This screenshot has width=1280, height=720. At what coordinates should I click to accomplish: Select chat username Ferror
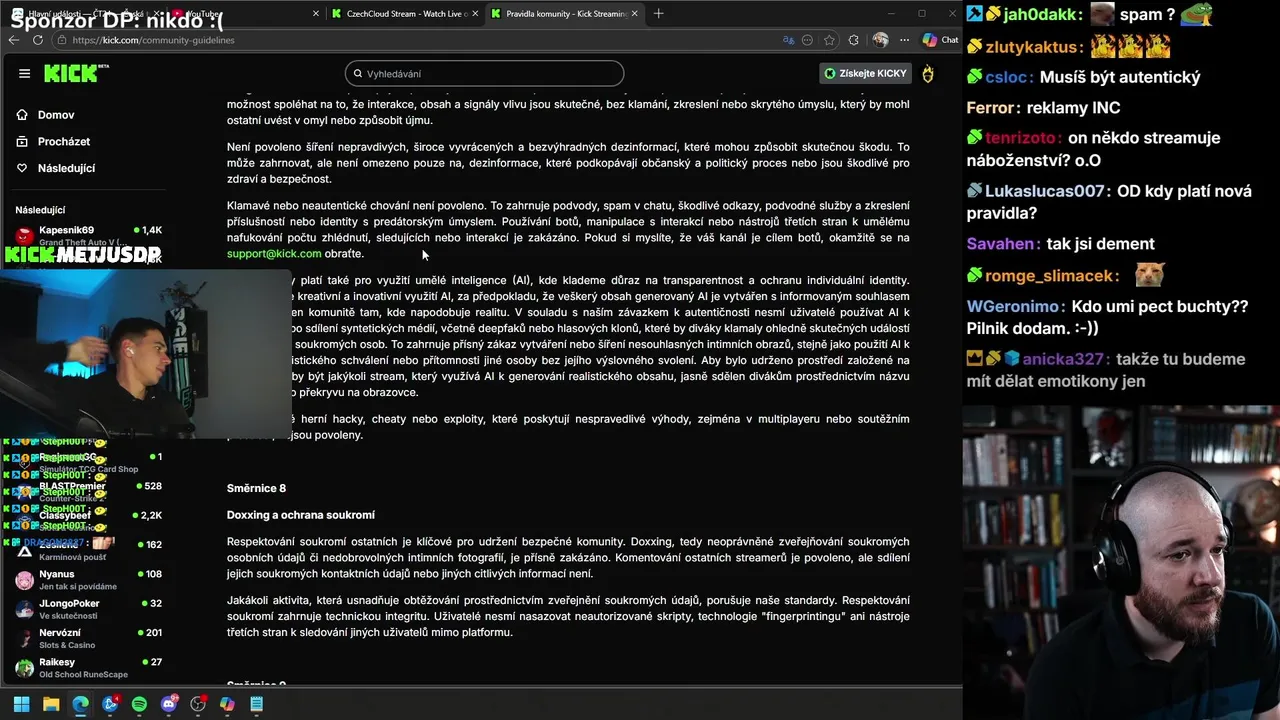989,107
